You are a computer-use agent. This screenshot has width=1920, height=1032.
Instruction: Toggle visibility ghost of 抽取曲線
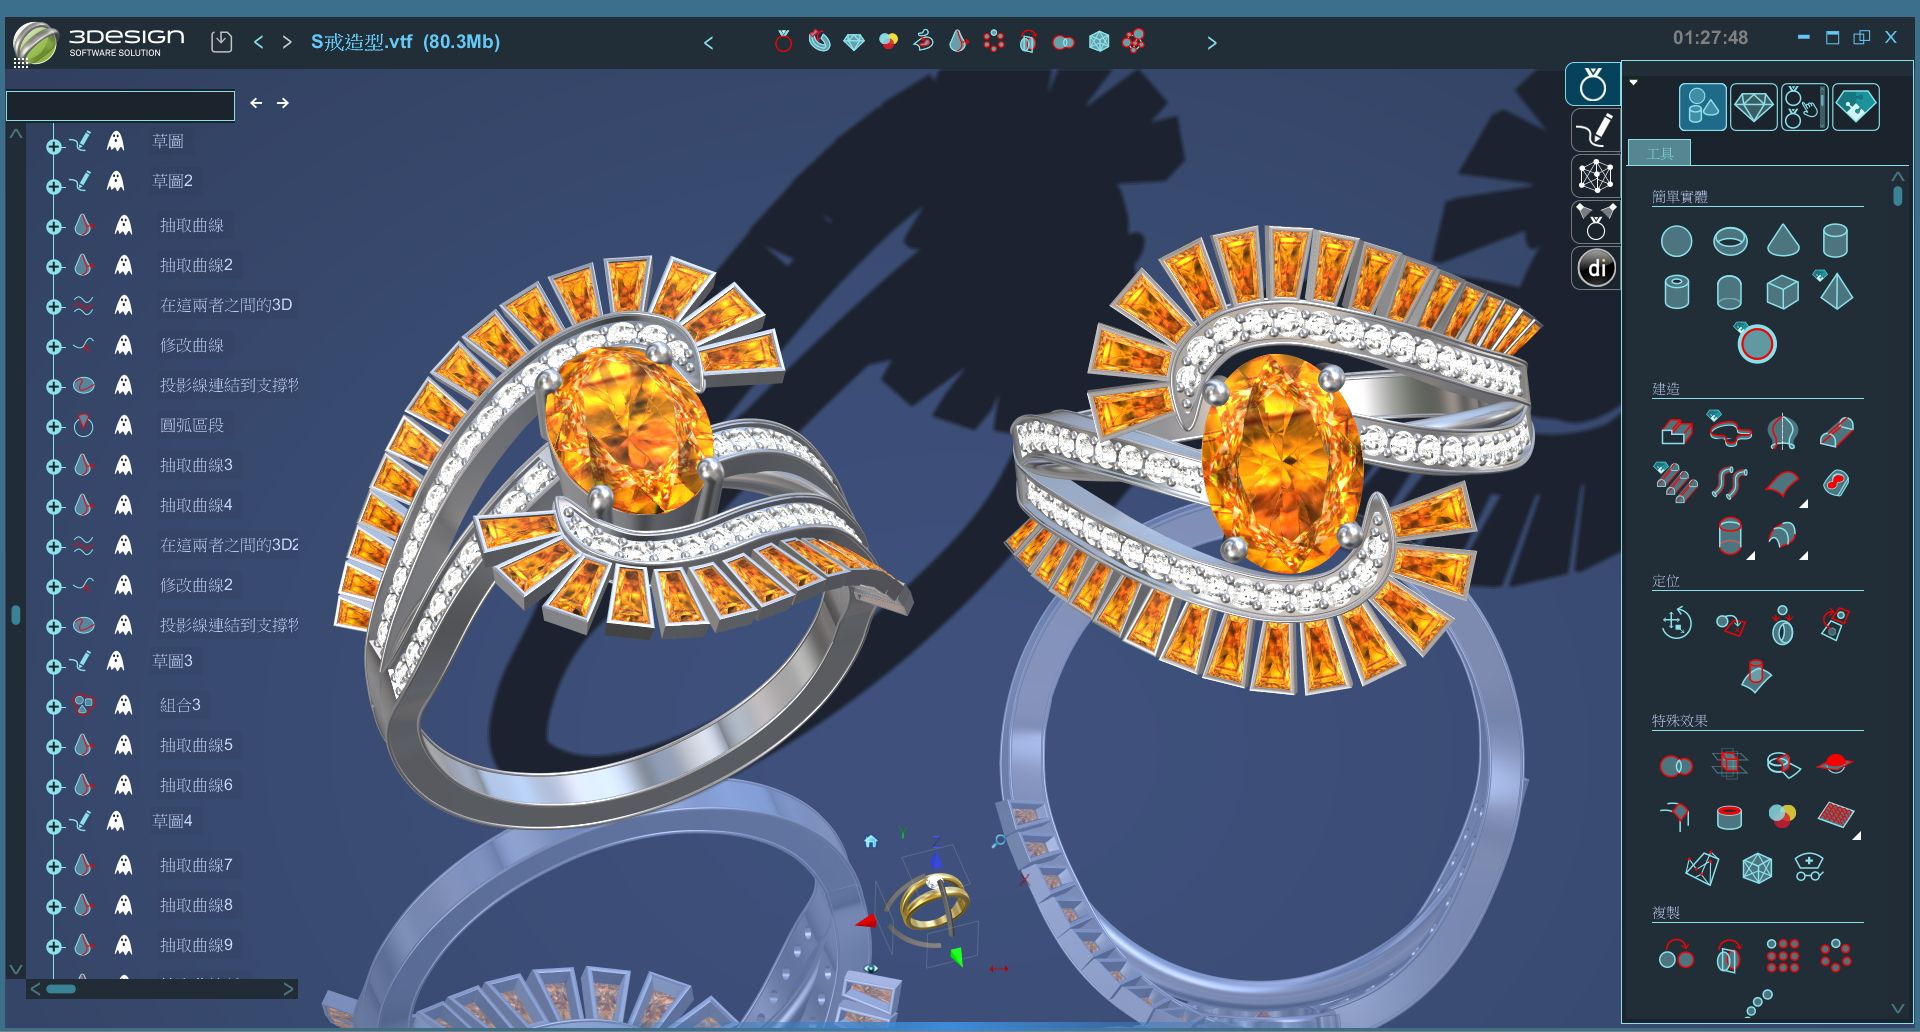pos(124,225)
